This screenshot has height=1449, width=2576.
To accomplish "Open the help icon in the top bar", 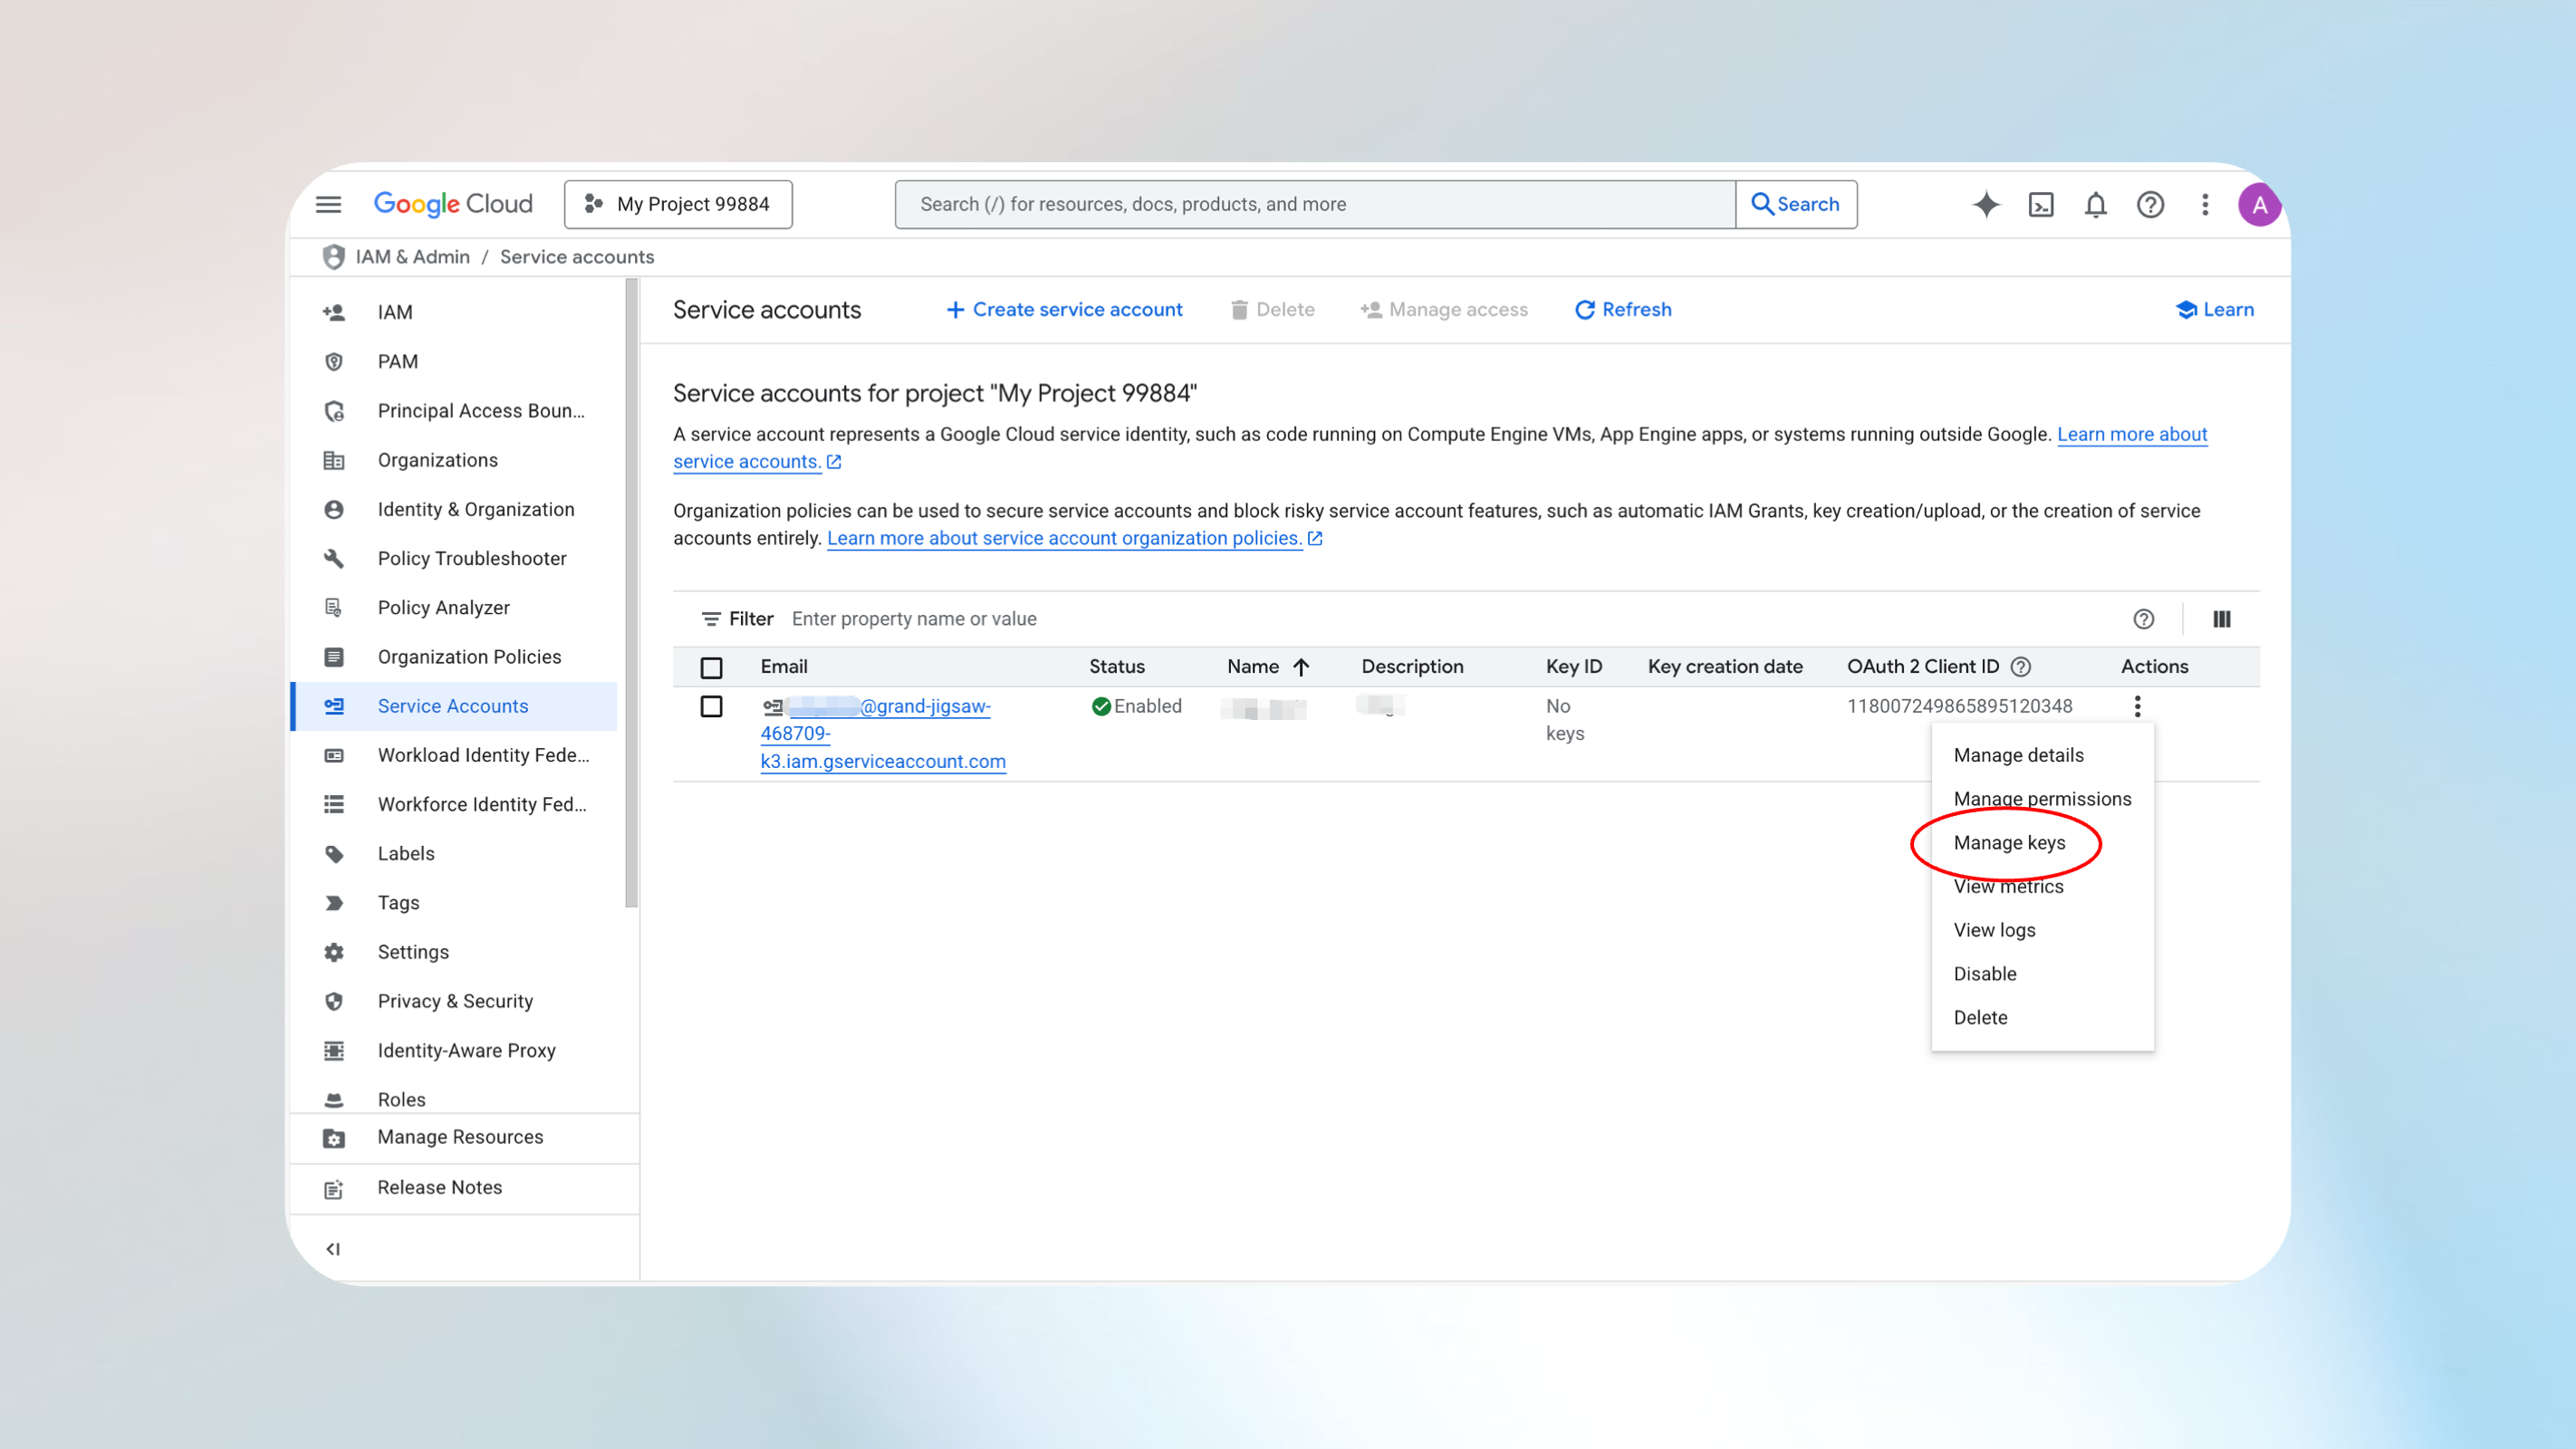I will (2150, 204).
